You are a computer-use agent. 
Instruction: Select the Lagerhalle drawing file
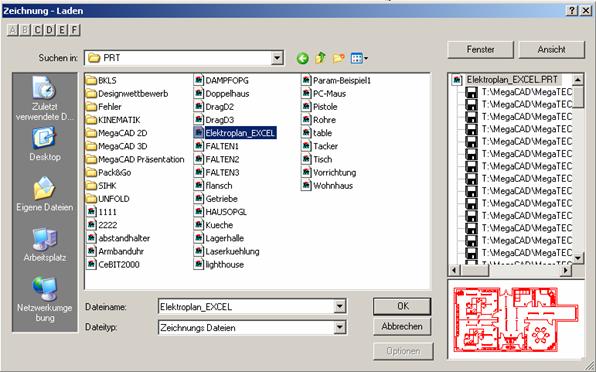click(x=219, y=238)
